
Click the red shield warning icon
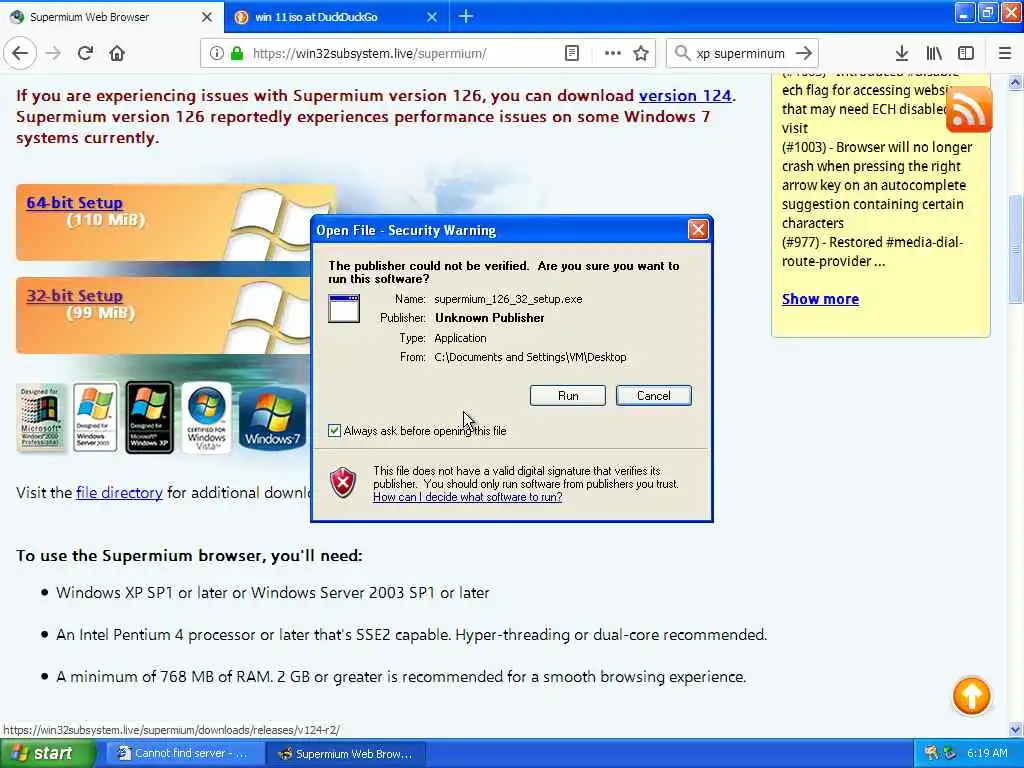coord(343,483)
